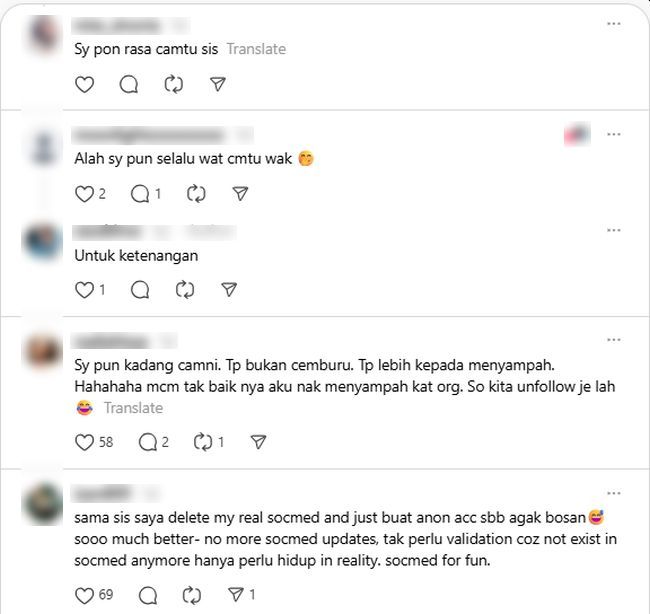This screenshot has height=614, width=650.
Task: Repost the 'Untuk ketenangan' comment
Action: (x=185, y=289)
